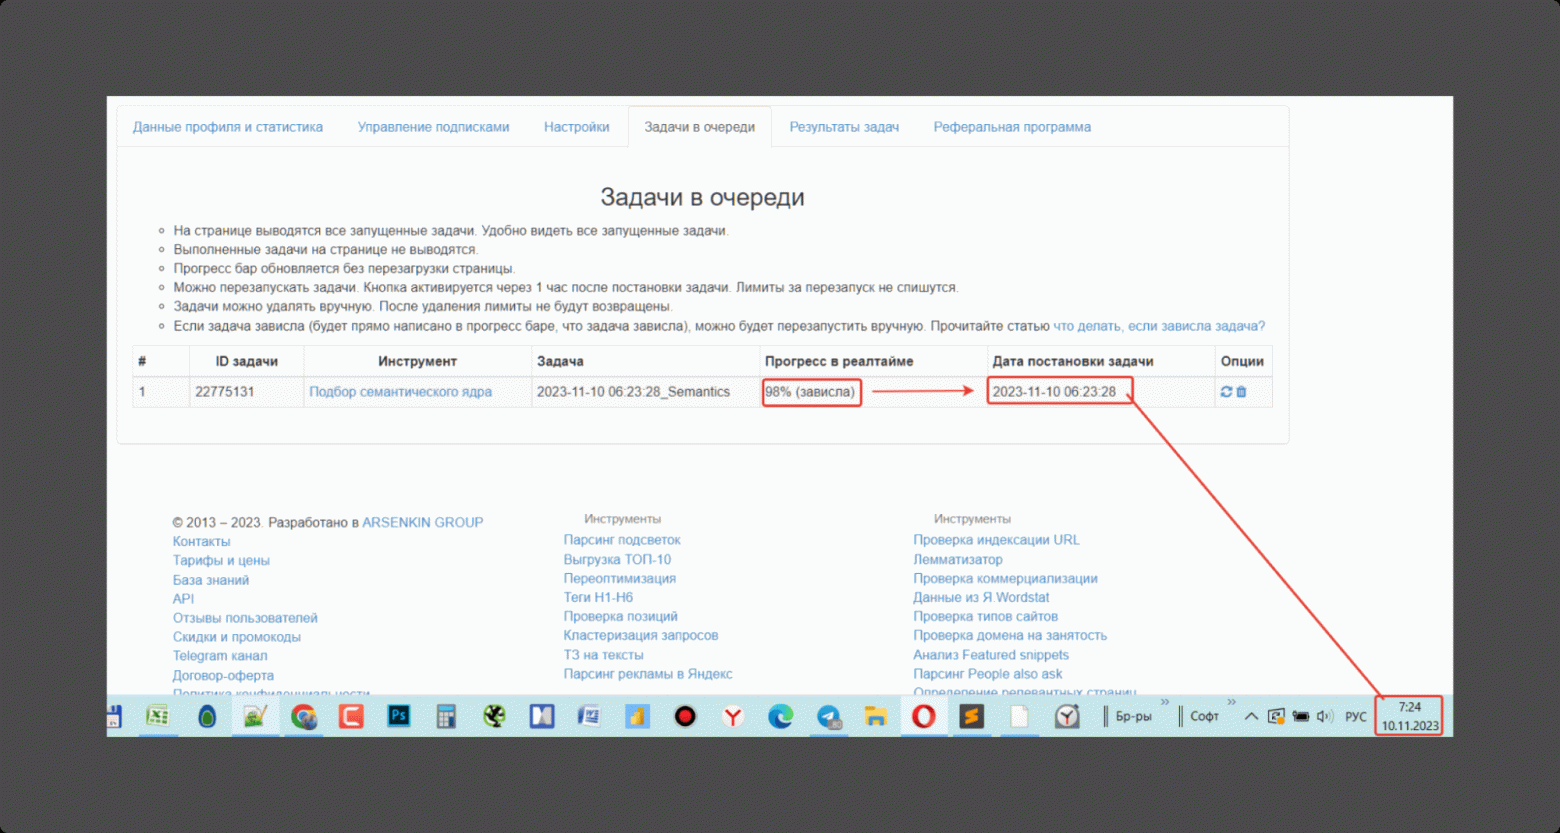Screen dimensions: 1560x833
Task: Open File Explorer folder icon
Action: (x=876, y=716)
